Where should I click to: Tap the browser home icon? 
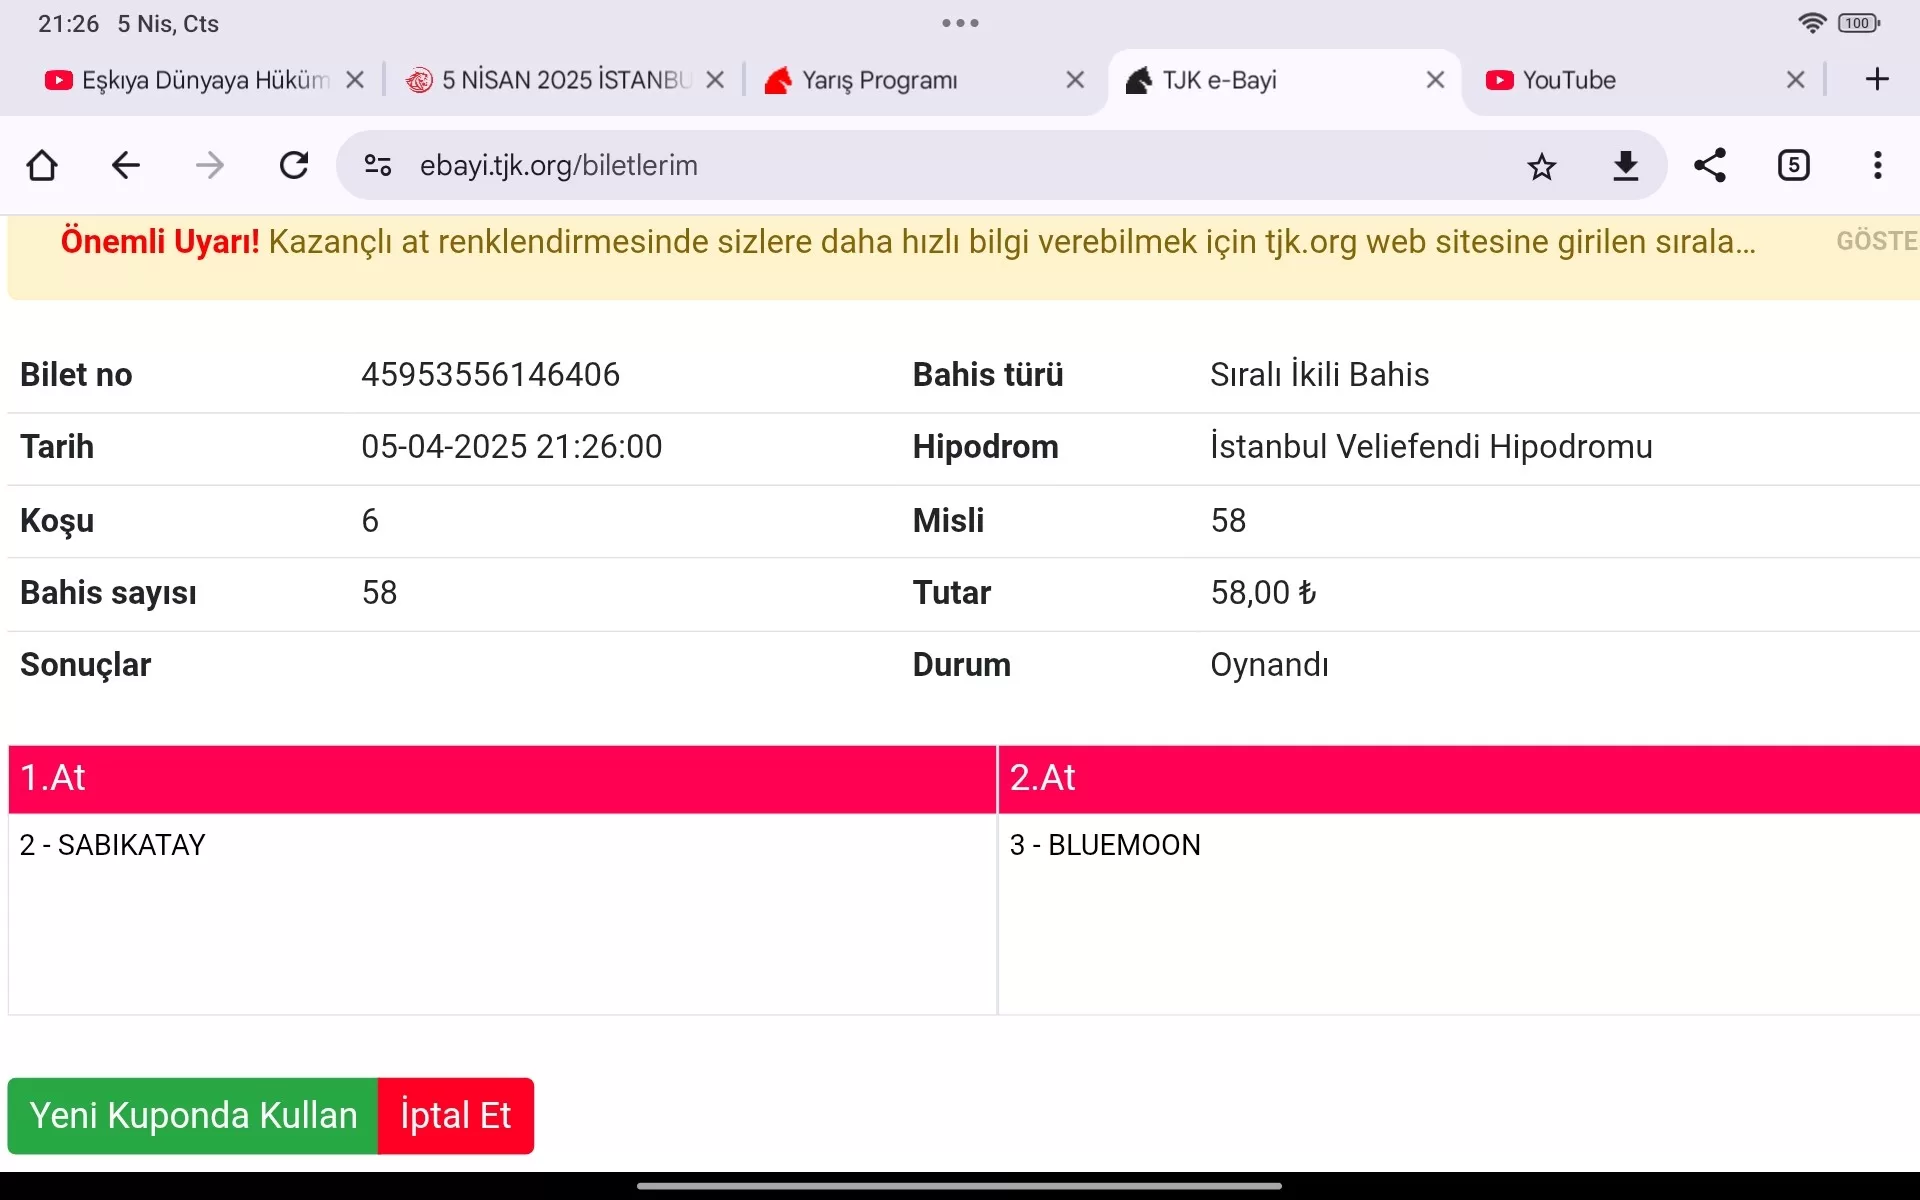pos(42,165)
